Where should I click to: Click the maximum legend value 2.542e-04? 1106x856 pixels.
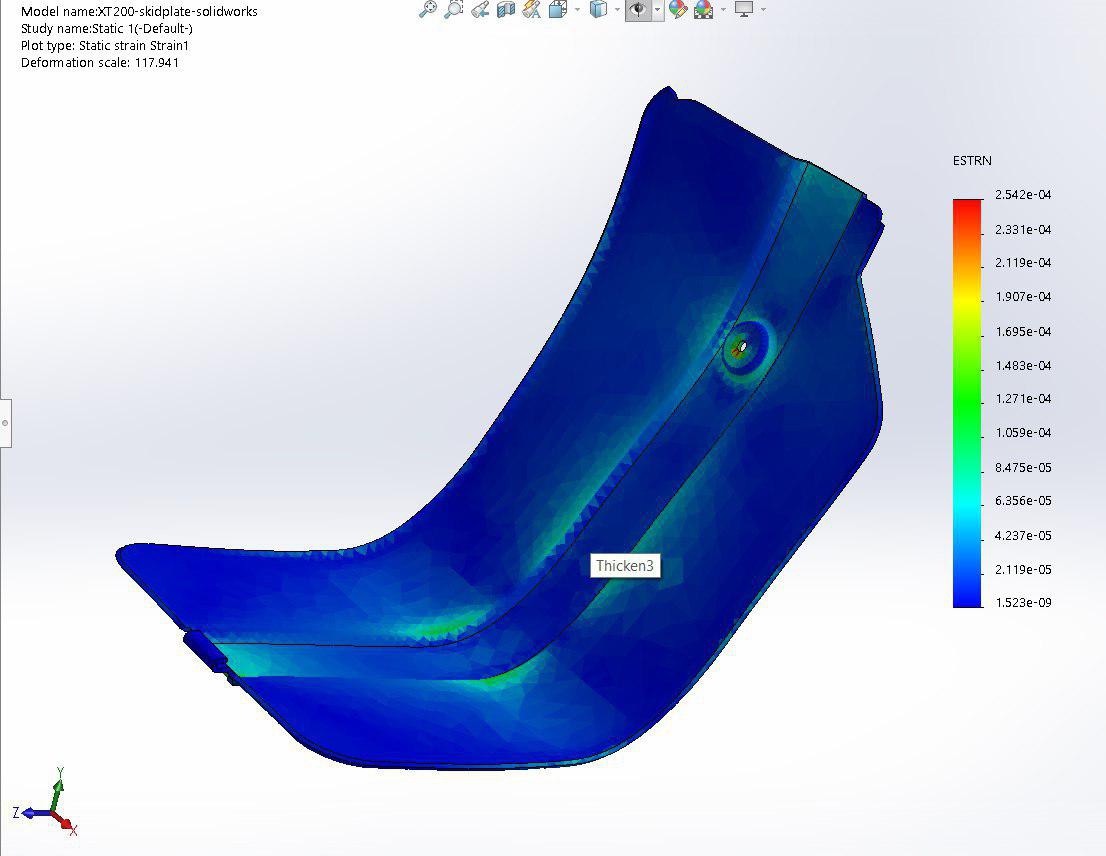point(1023,195)
